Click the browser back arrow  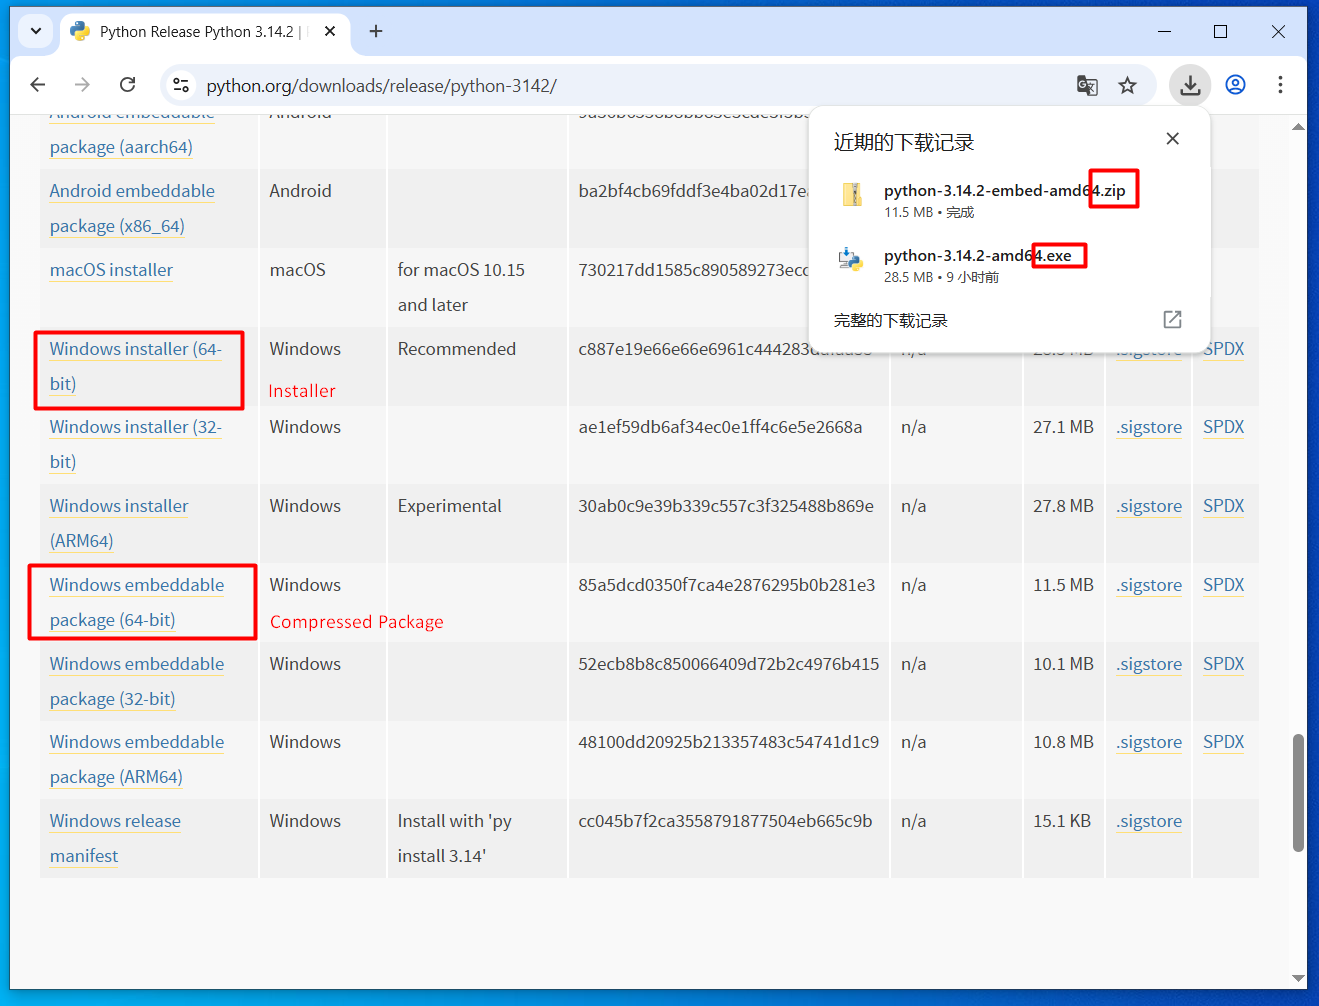click(x=38, y=85)
